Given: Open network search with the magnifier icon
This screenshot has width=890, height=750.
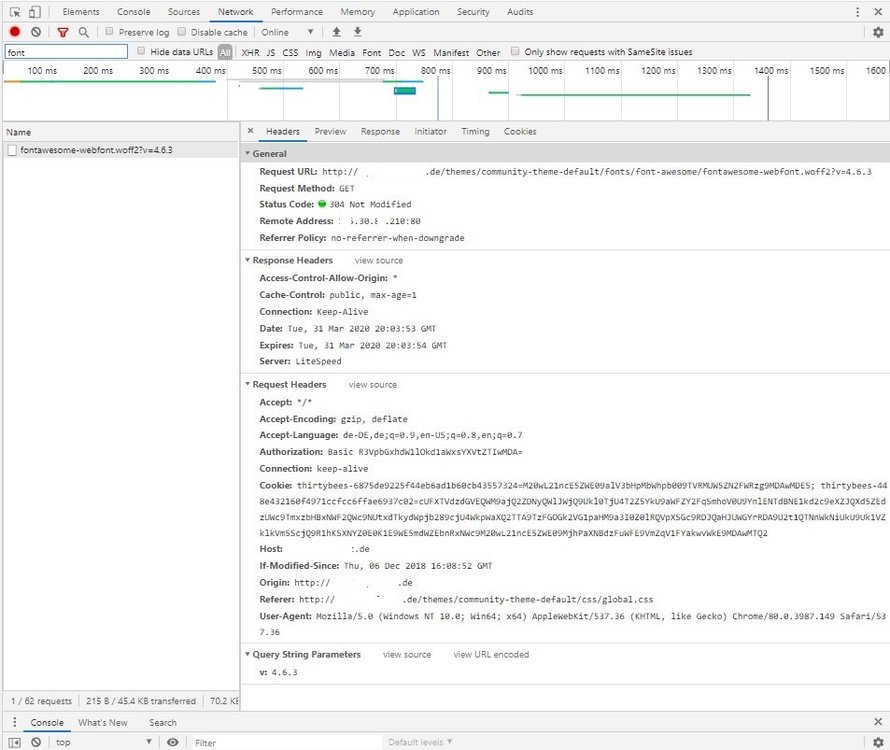Looking at the screenshot, I should pyautogui.click(x=84, y=32).
